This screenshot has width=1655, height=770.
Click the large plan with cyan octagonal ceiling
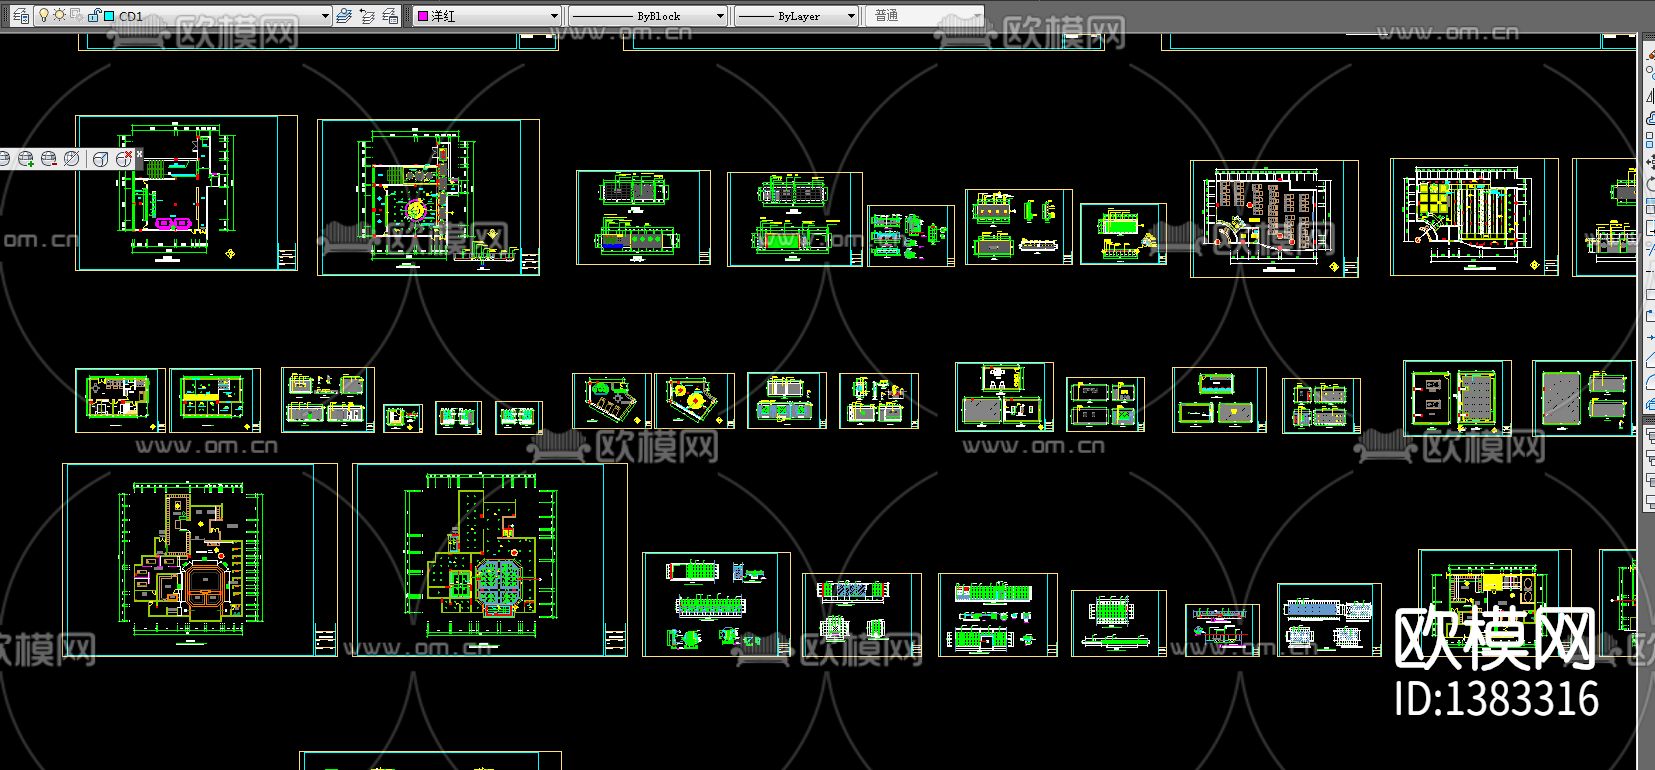(x=490, y=560)
